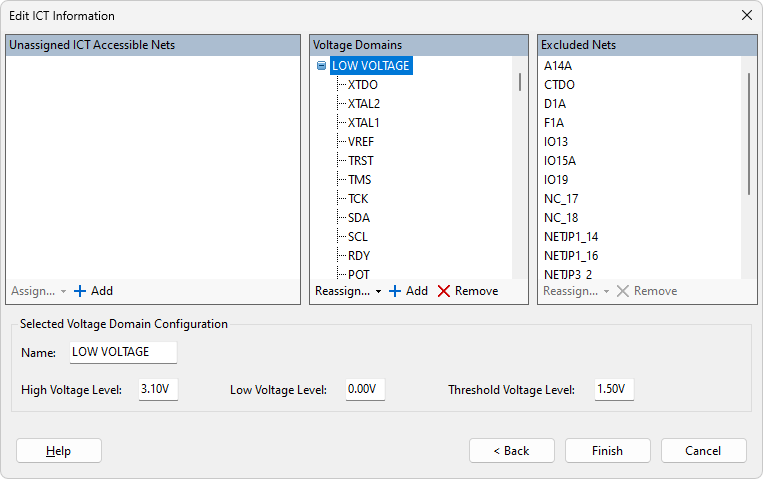Click the red X Remove icon for Voltage Domains
The width and height of the screenshot is (763, 479).
point(444,291)
